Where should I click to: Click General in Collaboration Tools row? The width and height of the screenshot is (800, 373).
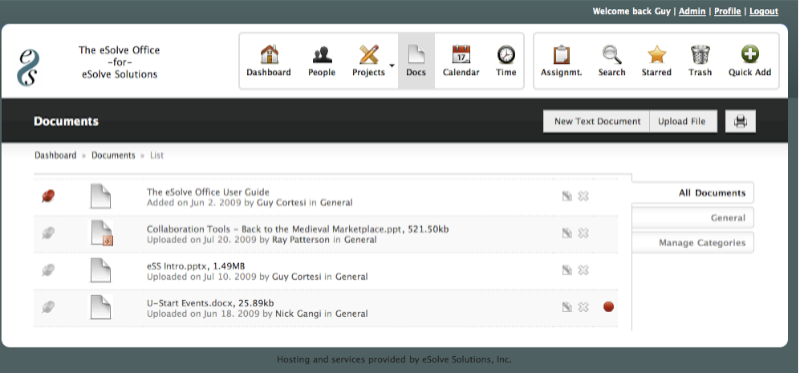point(360,240)
